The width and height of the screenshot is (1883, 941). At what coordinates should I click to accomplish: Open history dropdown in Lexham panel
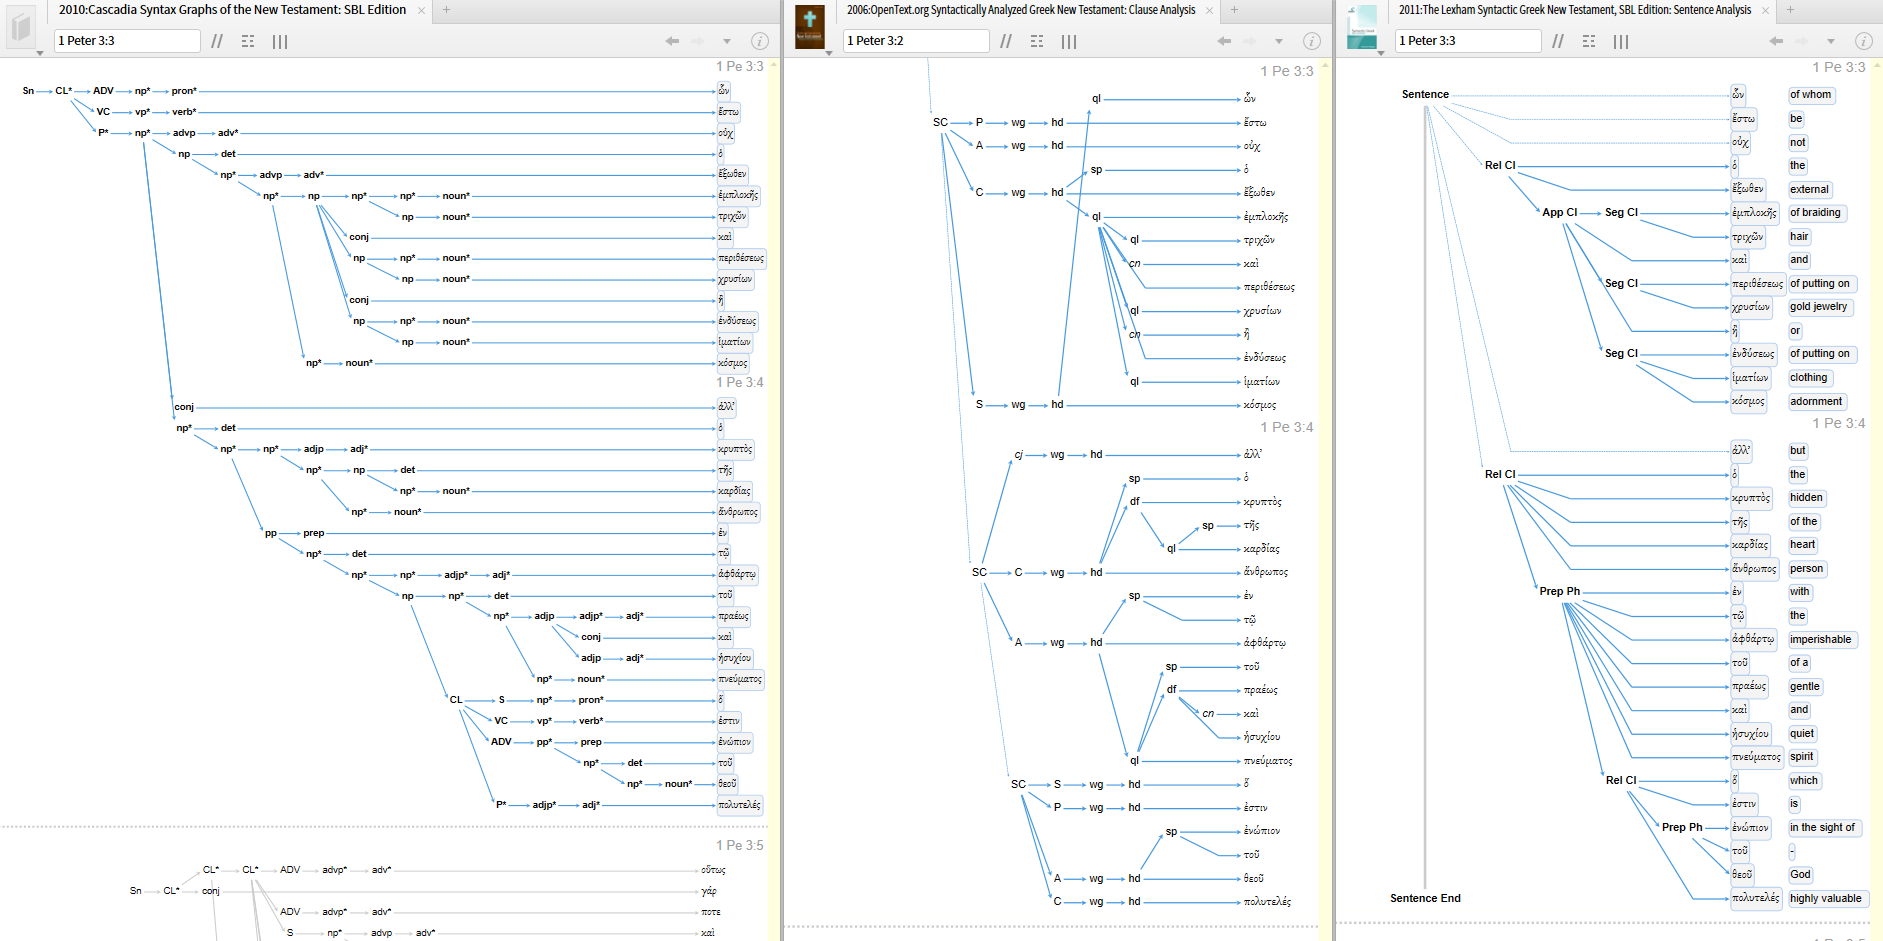[1831, 41]
